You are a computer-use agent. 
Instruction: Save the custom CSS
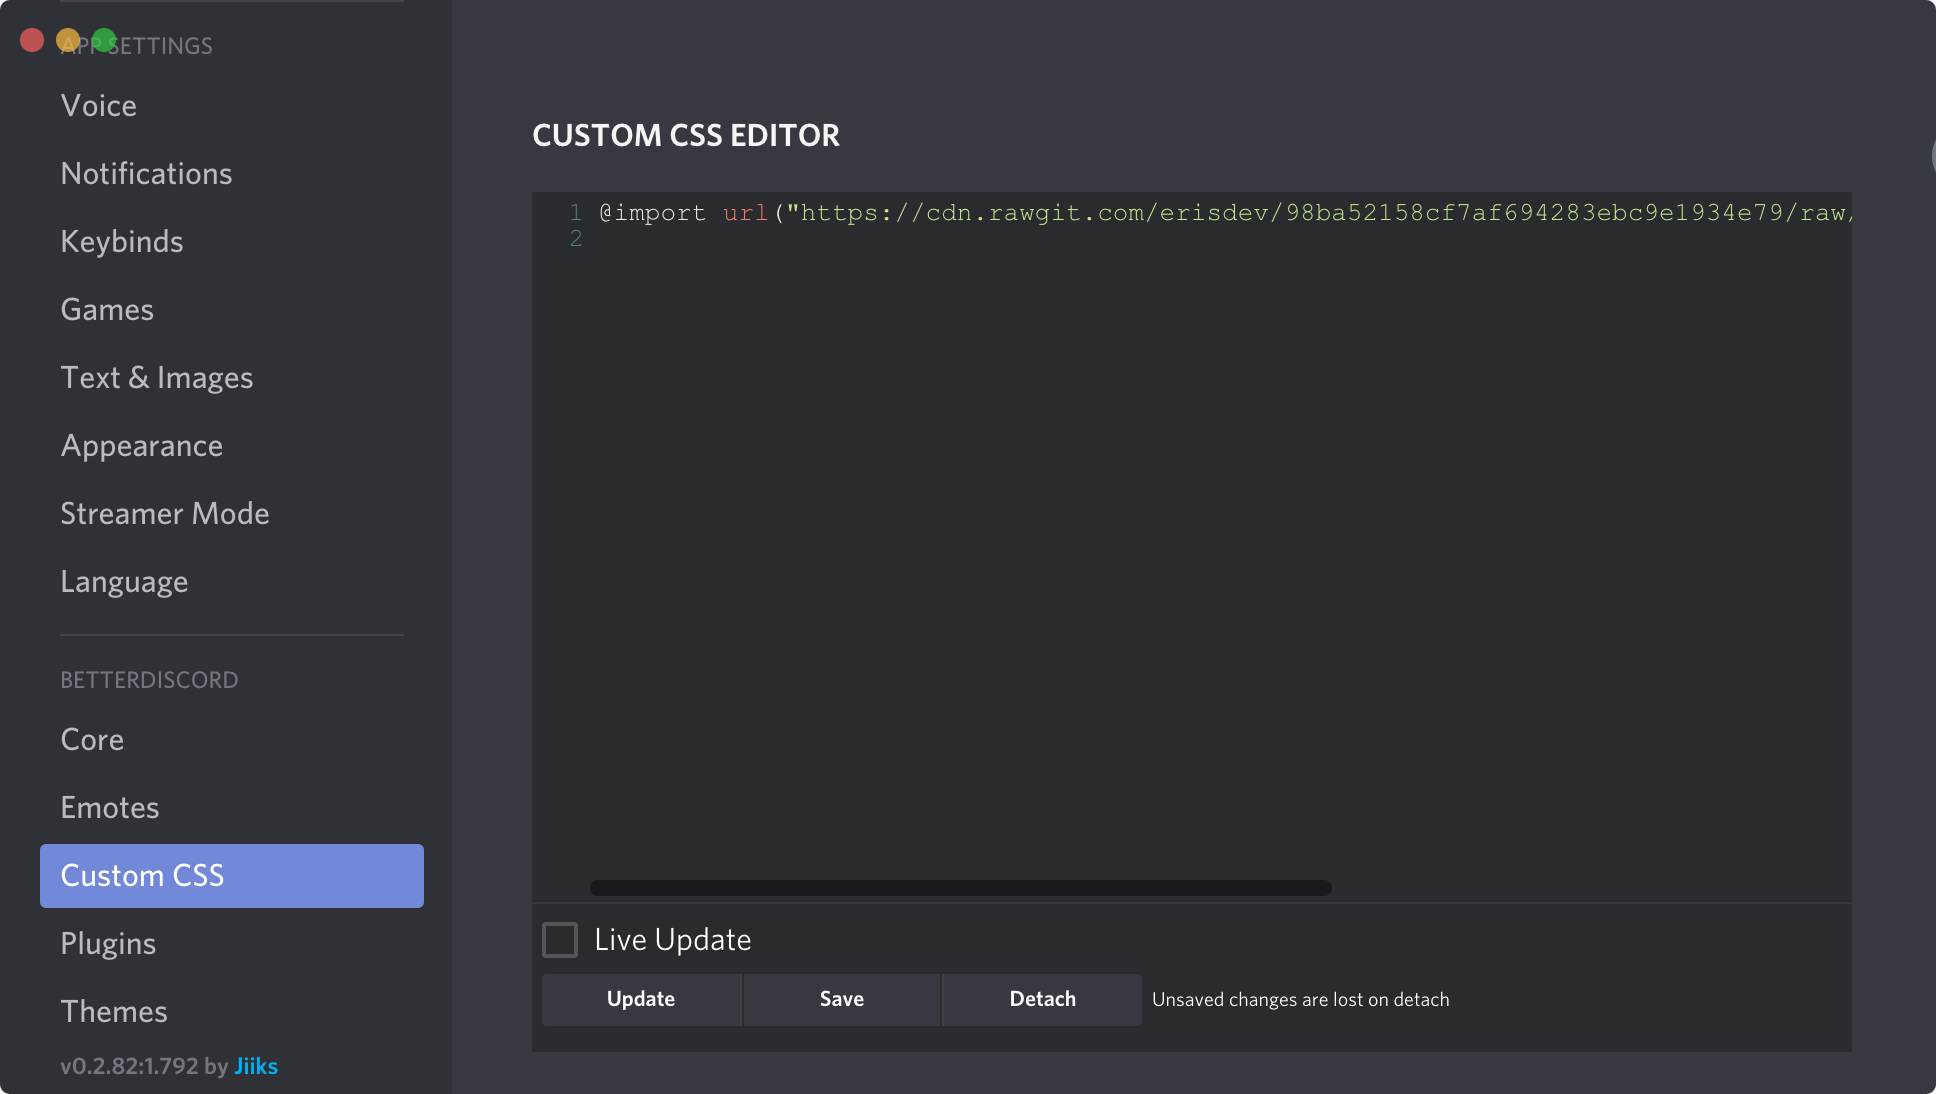click(841, 999)
